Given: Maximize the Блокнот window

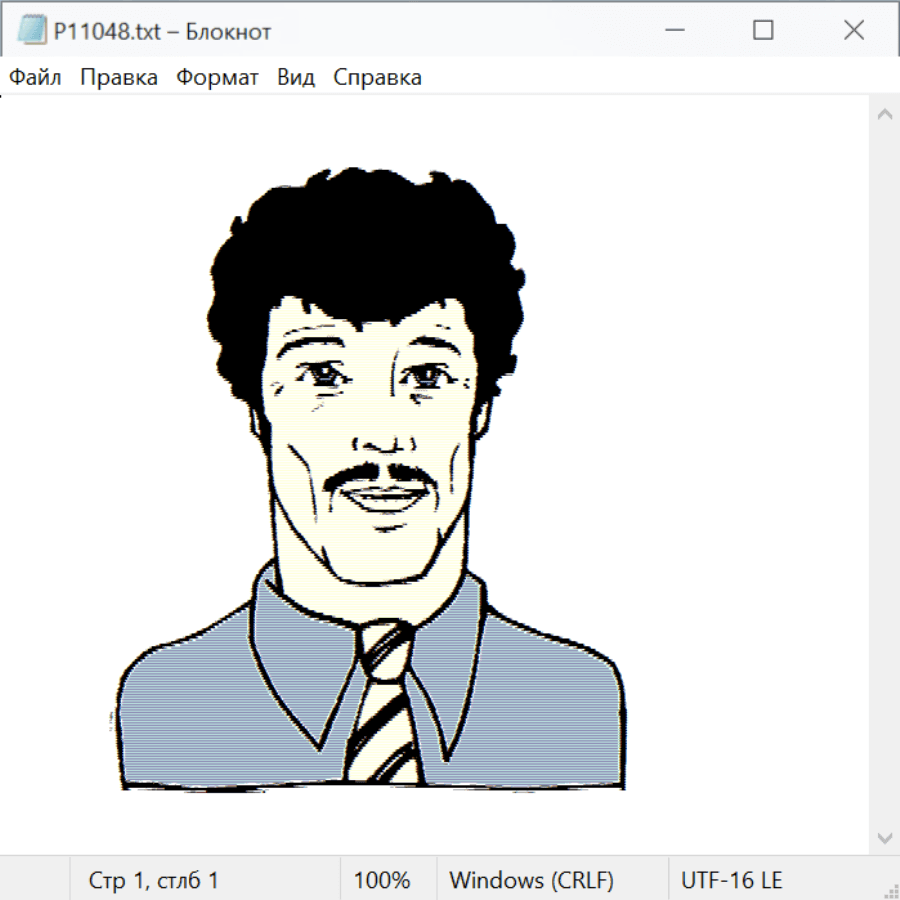Looking at the screenshot, I should tap(763, 31).
